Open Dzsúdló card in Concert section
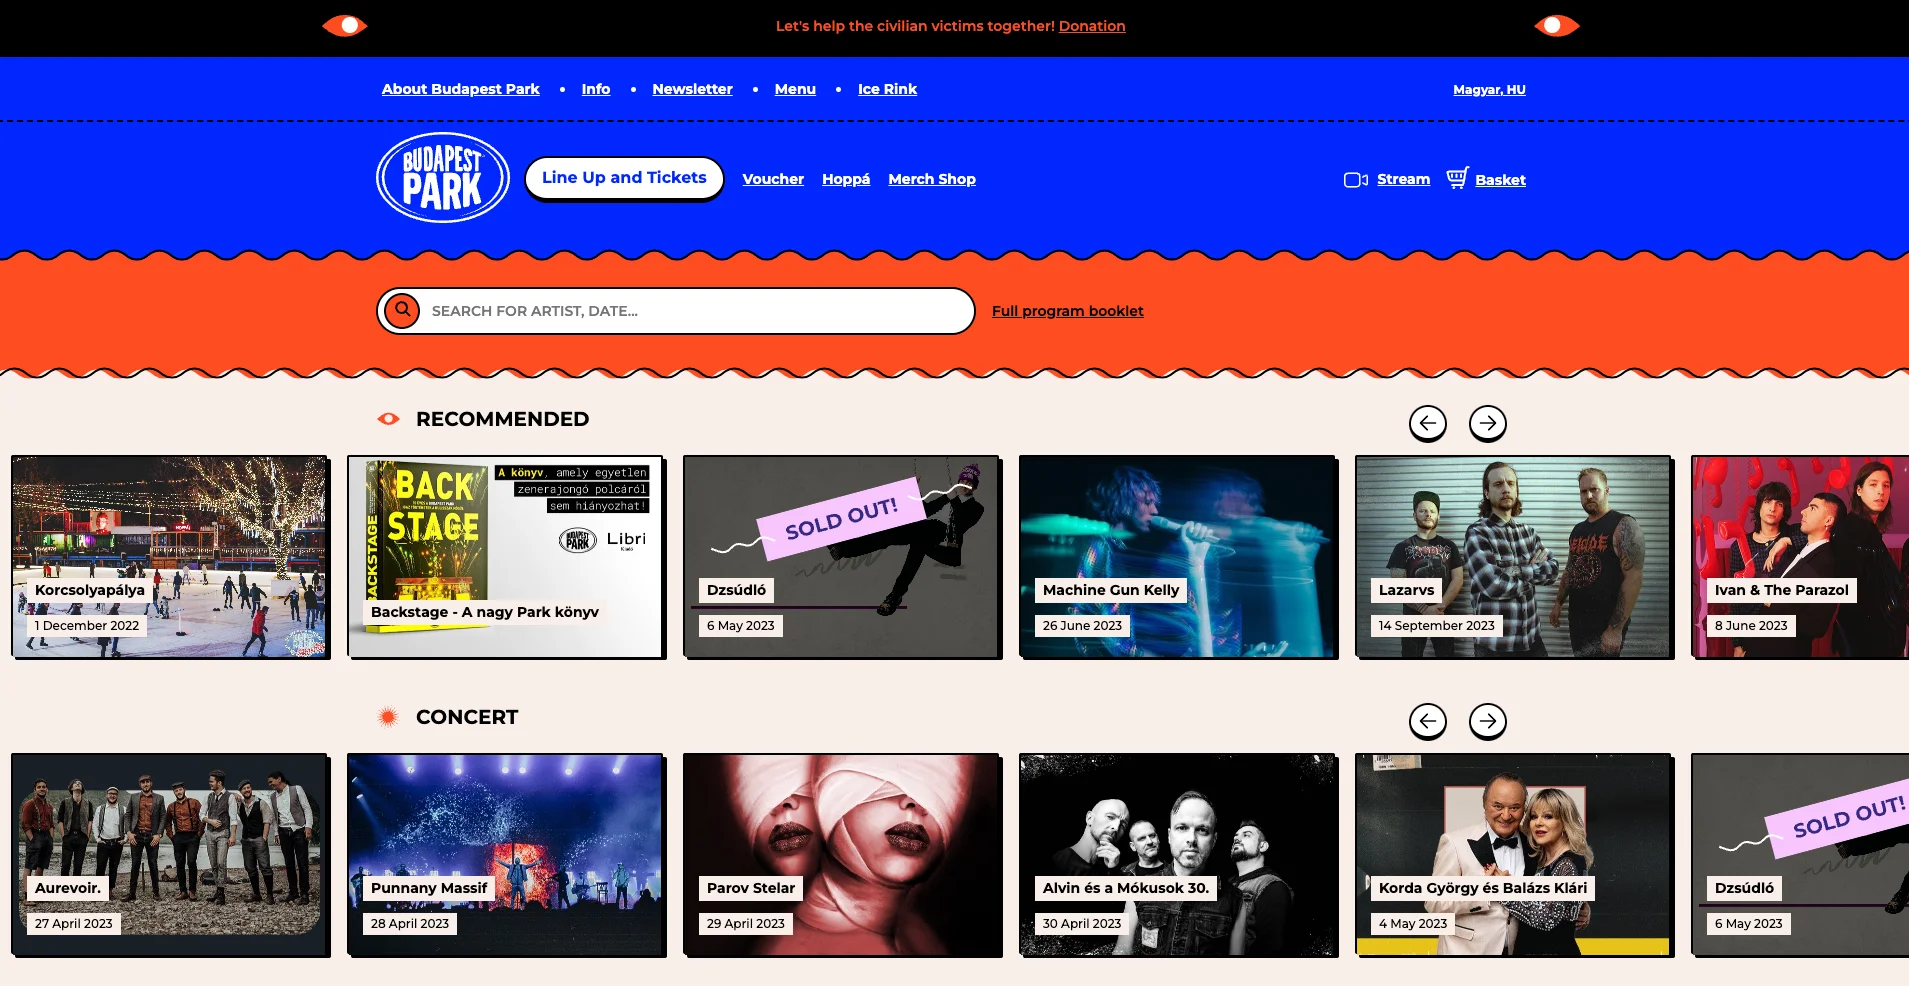 point(1800,855)
